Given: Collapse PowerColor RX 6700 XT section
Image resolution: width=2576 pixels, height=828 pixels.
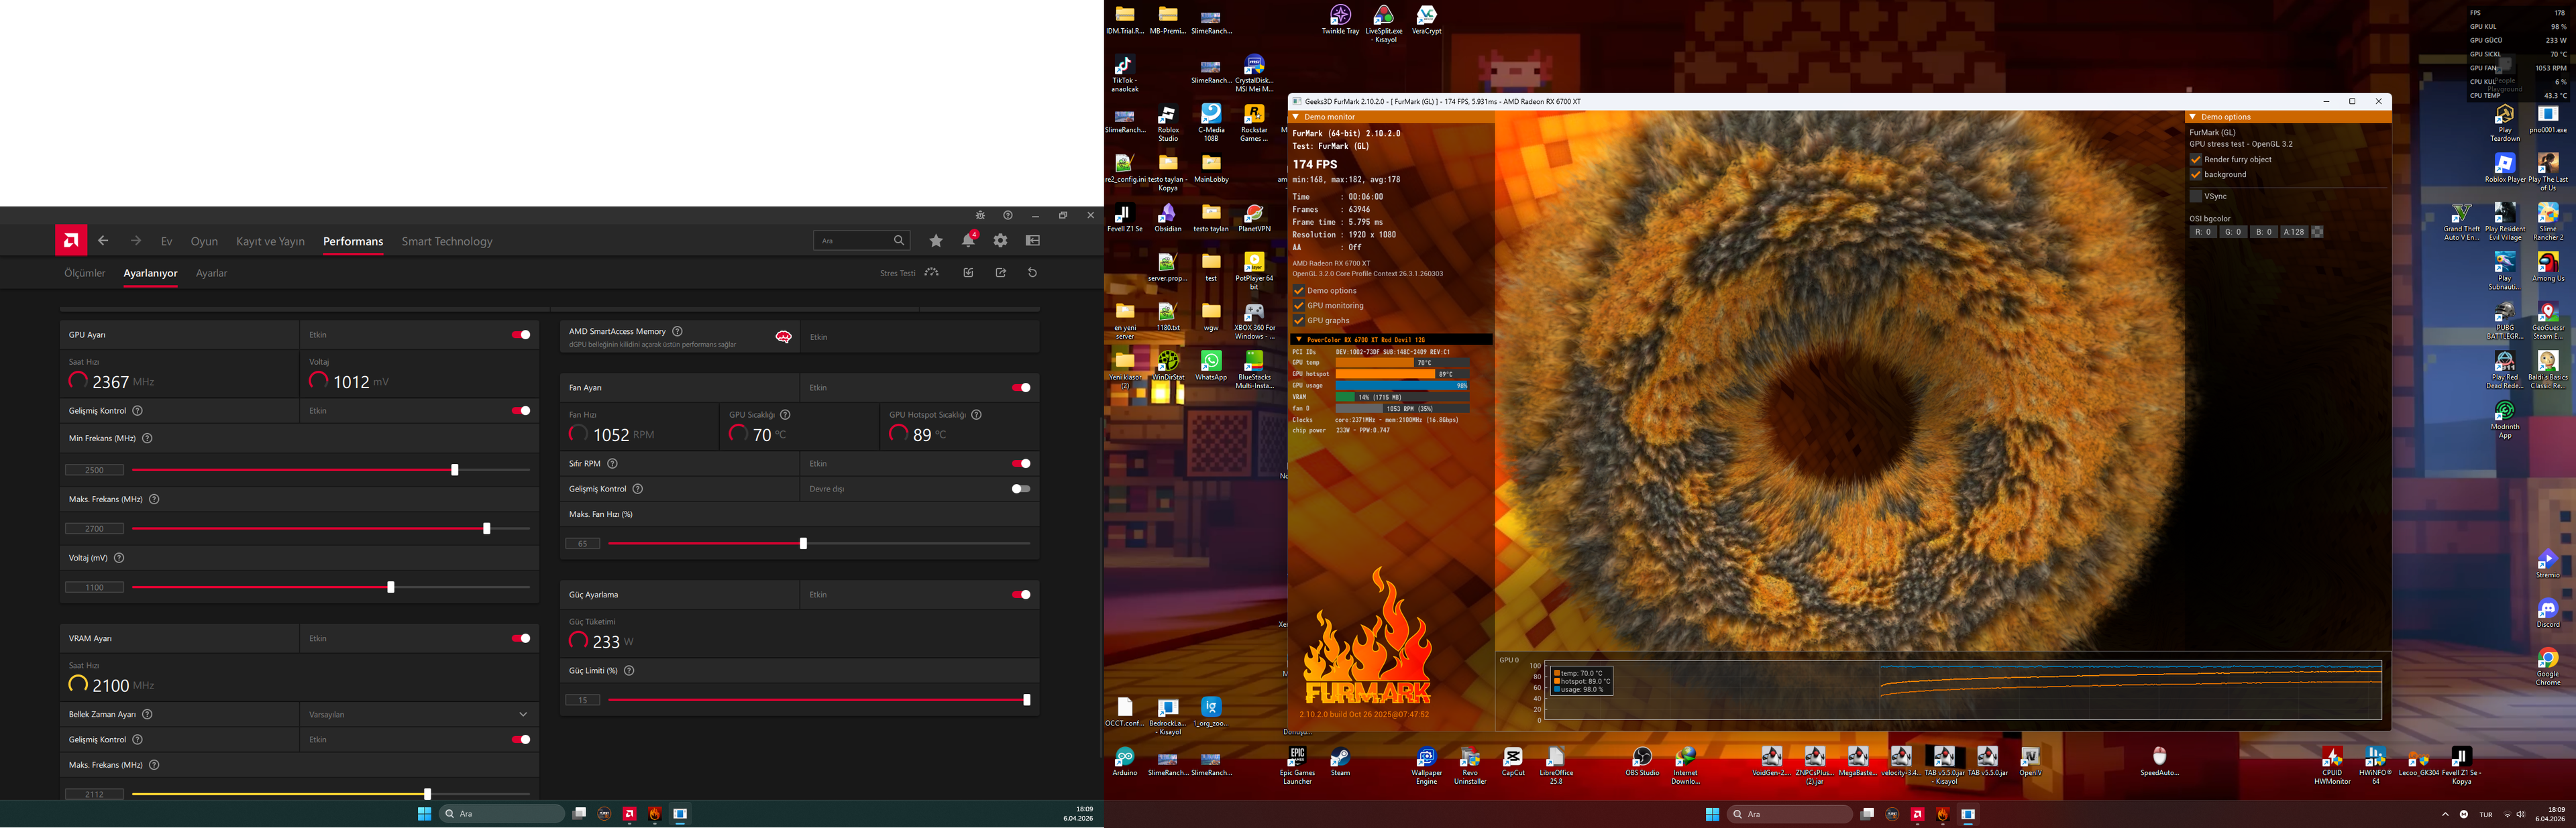Looking at the screenshot, I should point(1298,339).
